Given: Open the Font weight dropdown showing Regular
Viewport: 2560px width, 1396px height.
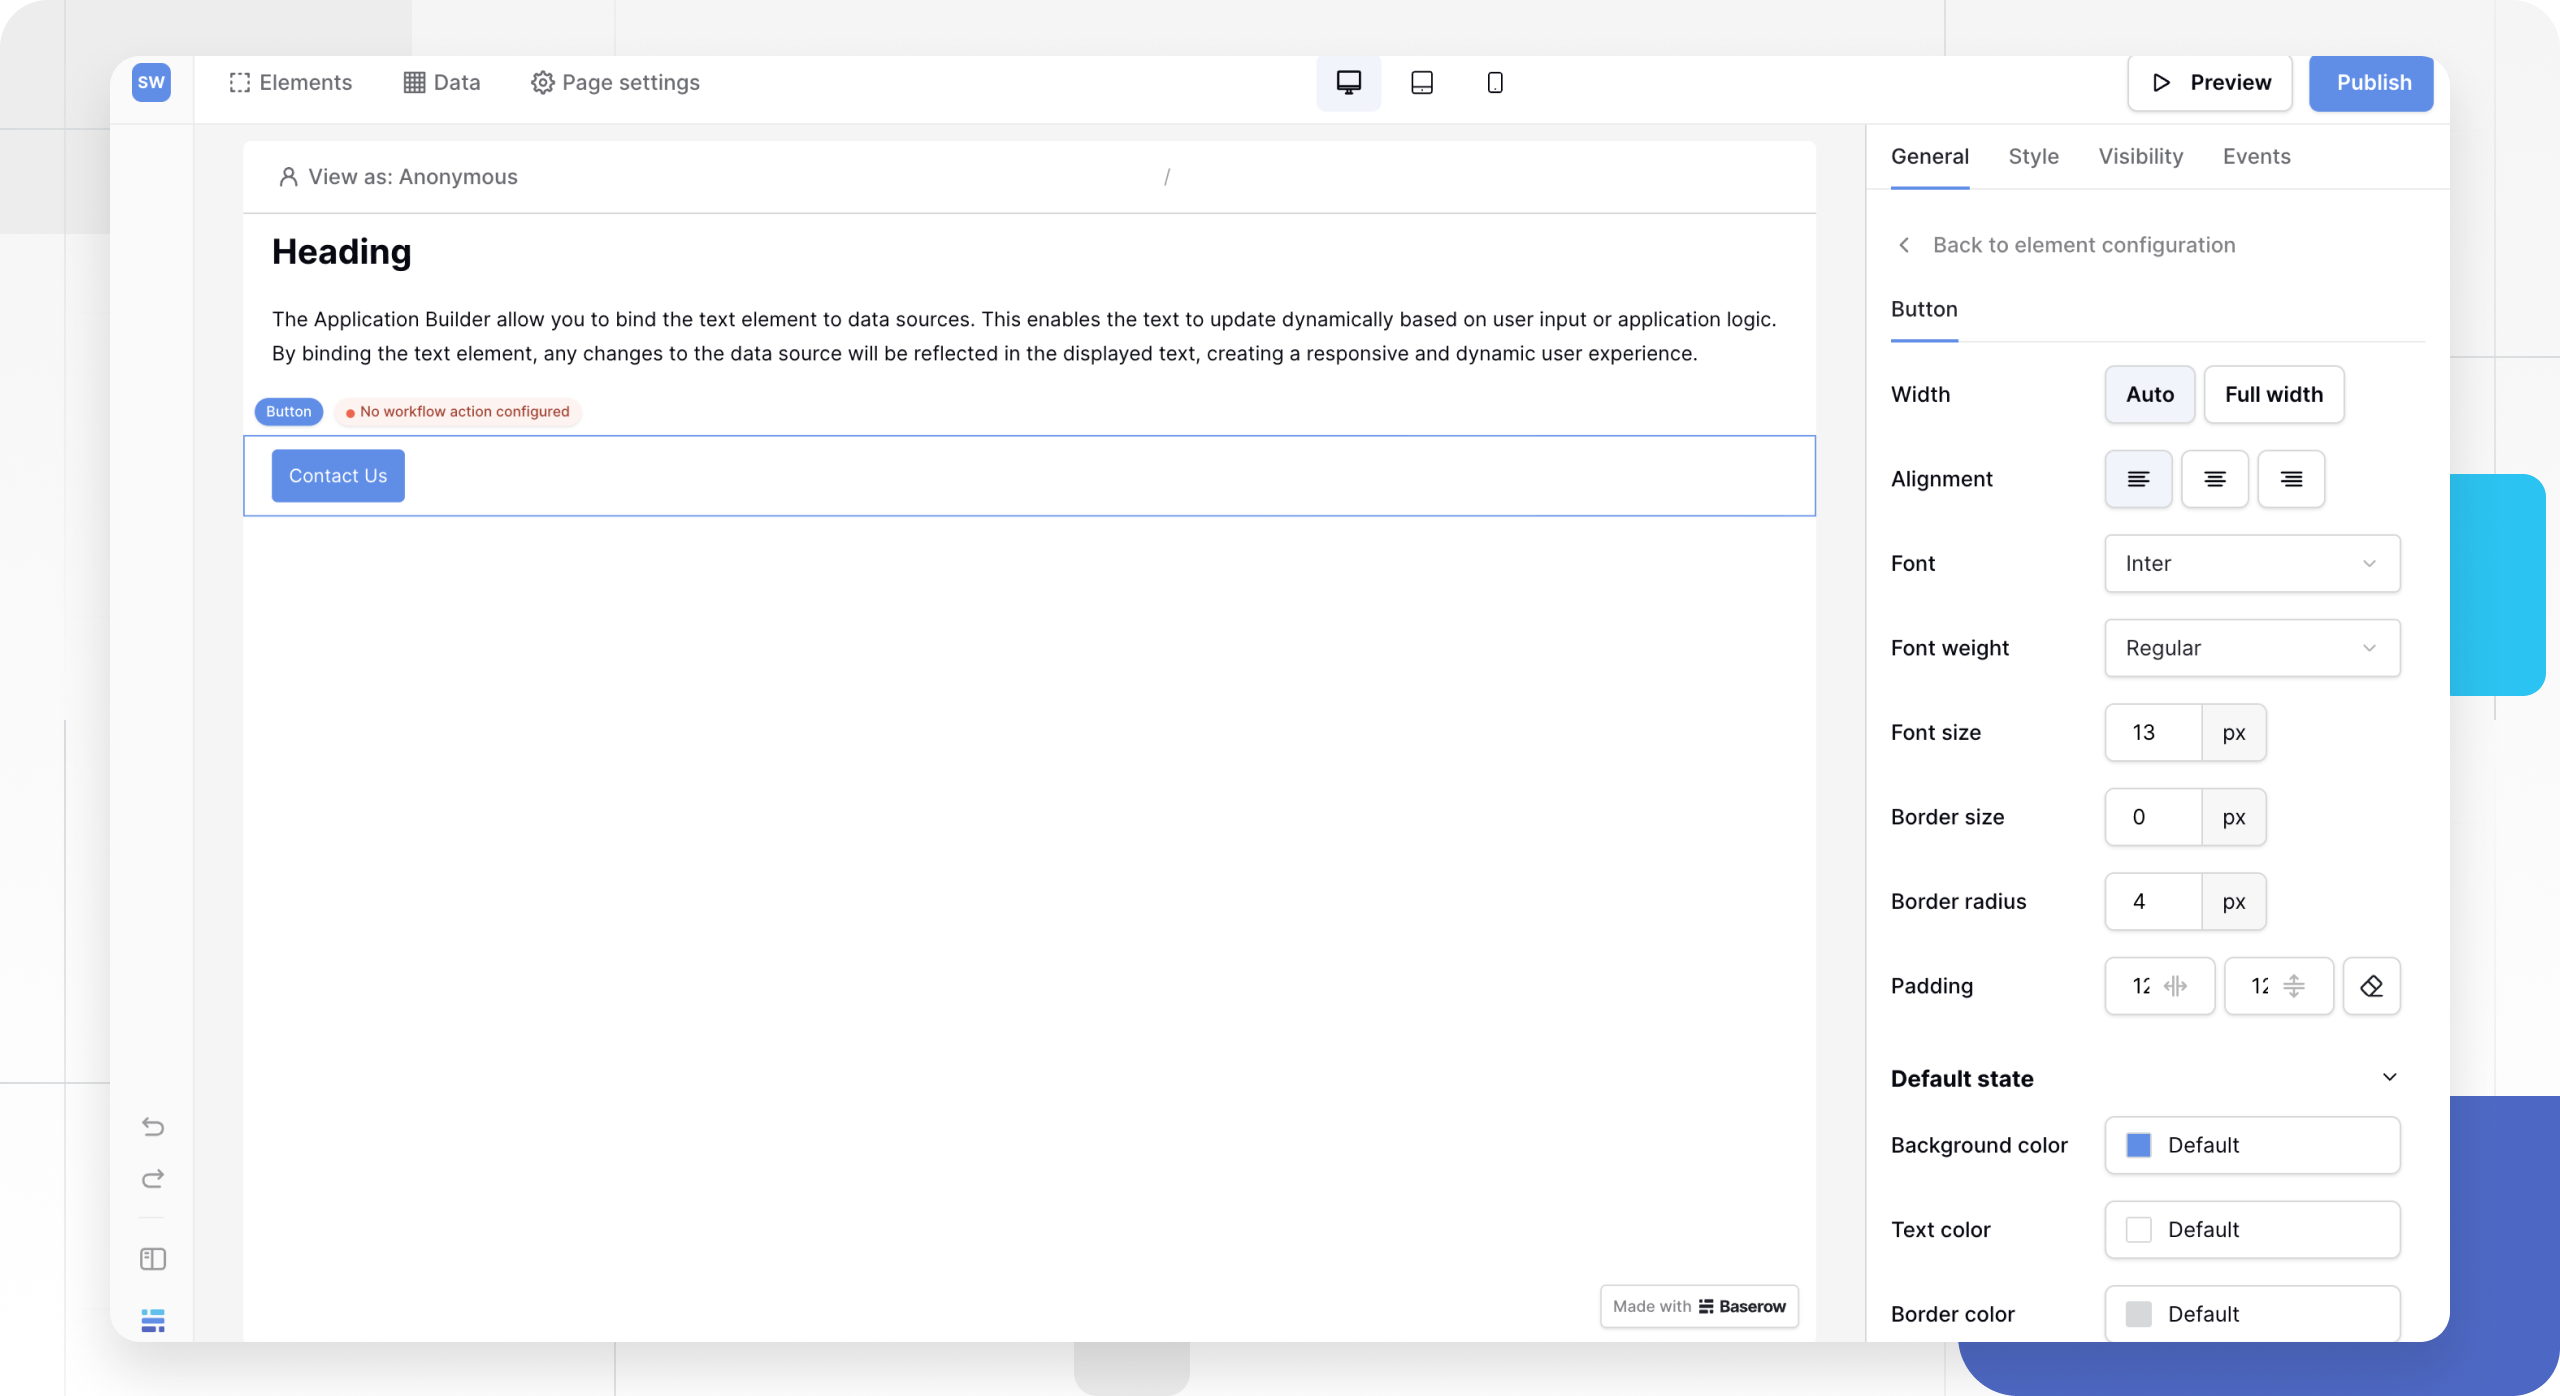Looking at the screenshot, I should click(x=2250, y=648).
